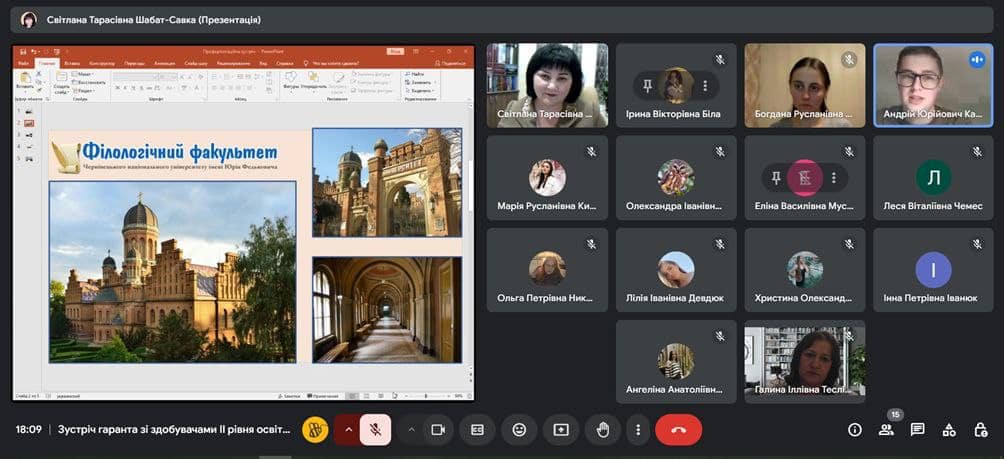Image resolution: width=1004 pixels, height=459 pixels.
Task: Open the meeting details info icon
Action: point(855,430)
